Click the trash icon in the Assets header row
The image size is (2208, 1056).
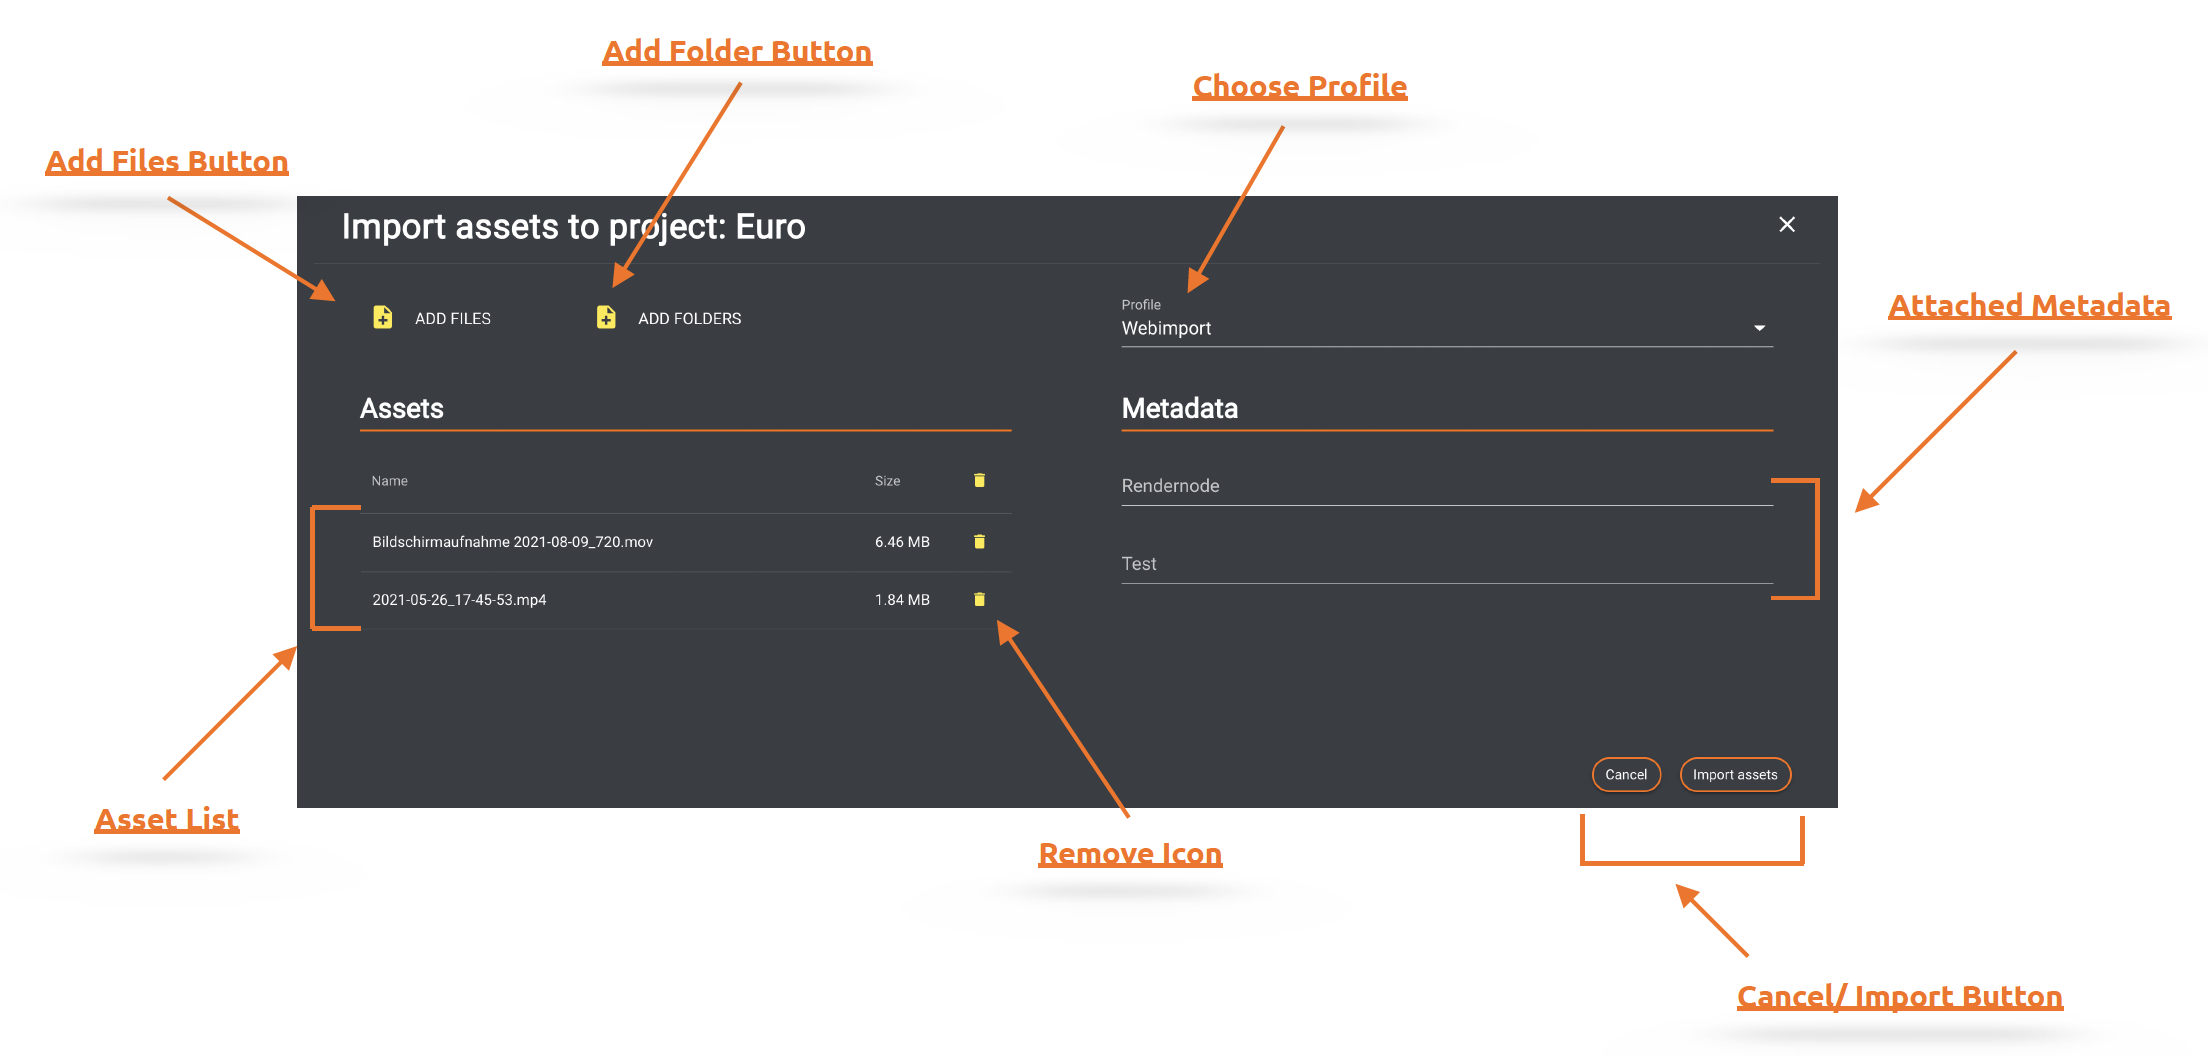(979, 481)
